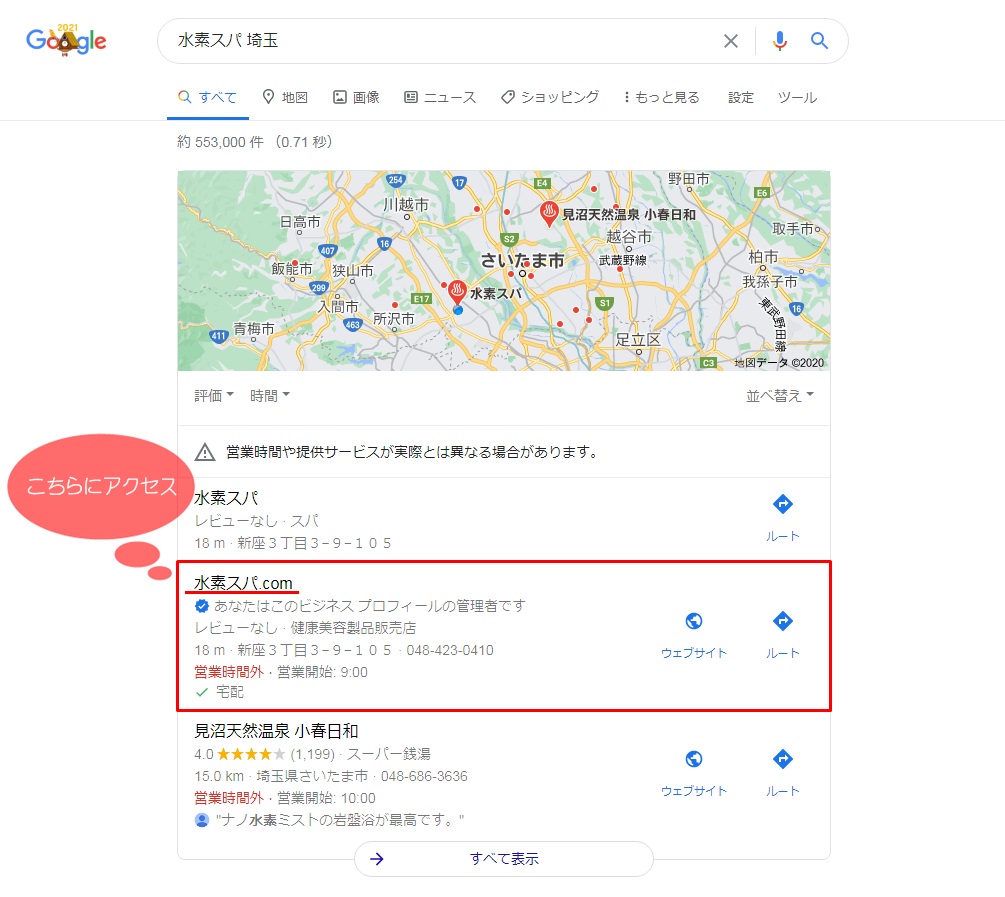
Task: Open ツール options
Action: click(x=797, y=97)
